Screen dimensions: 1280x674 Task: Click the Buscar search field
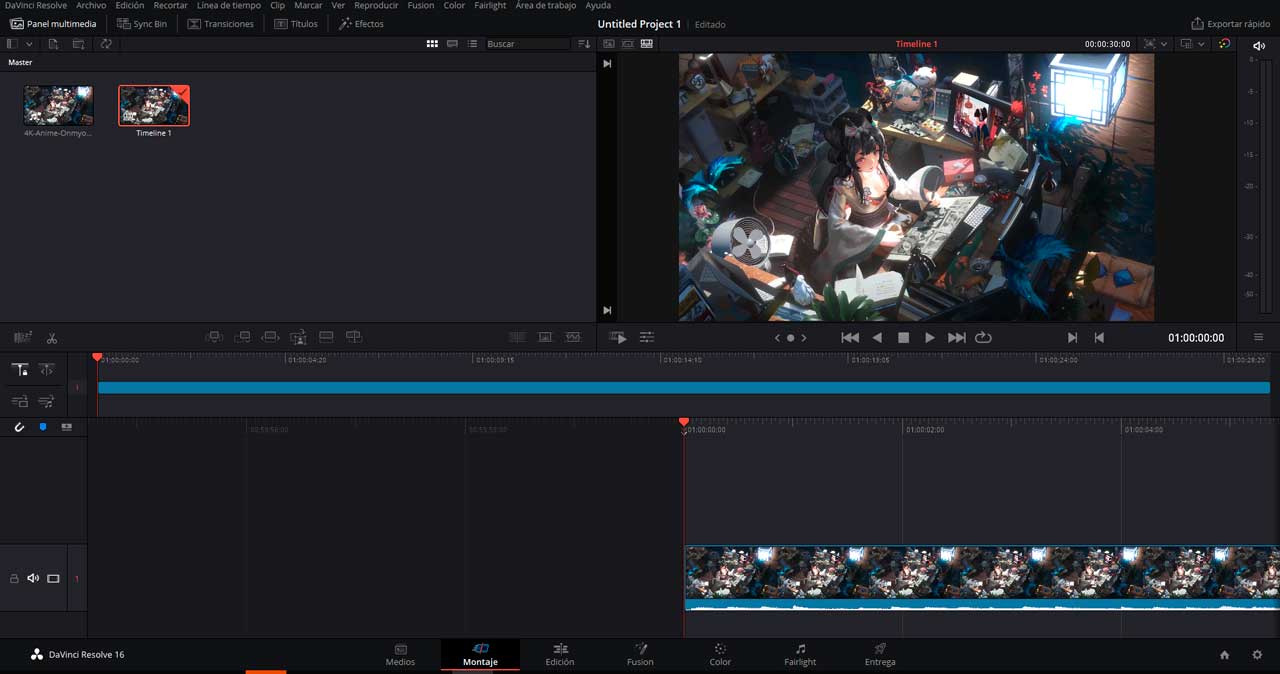[526, 44]
